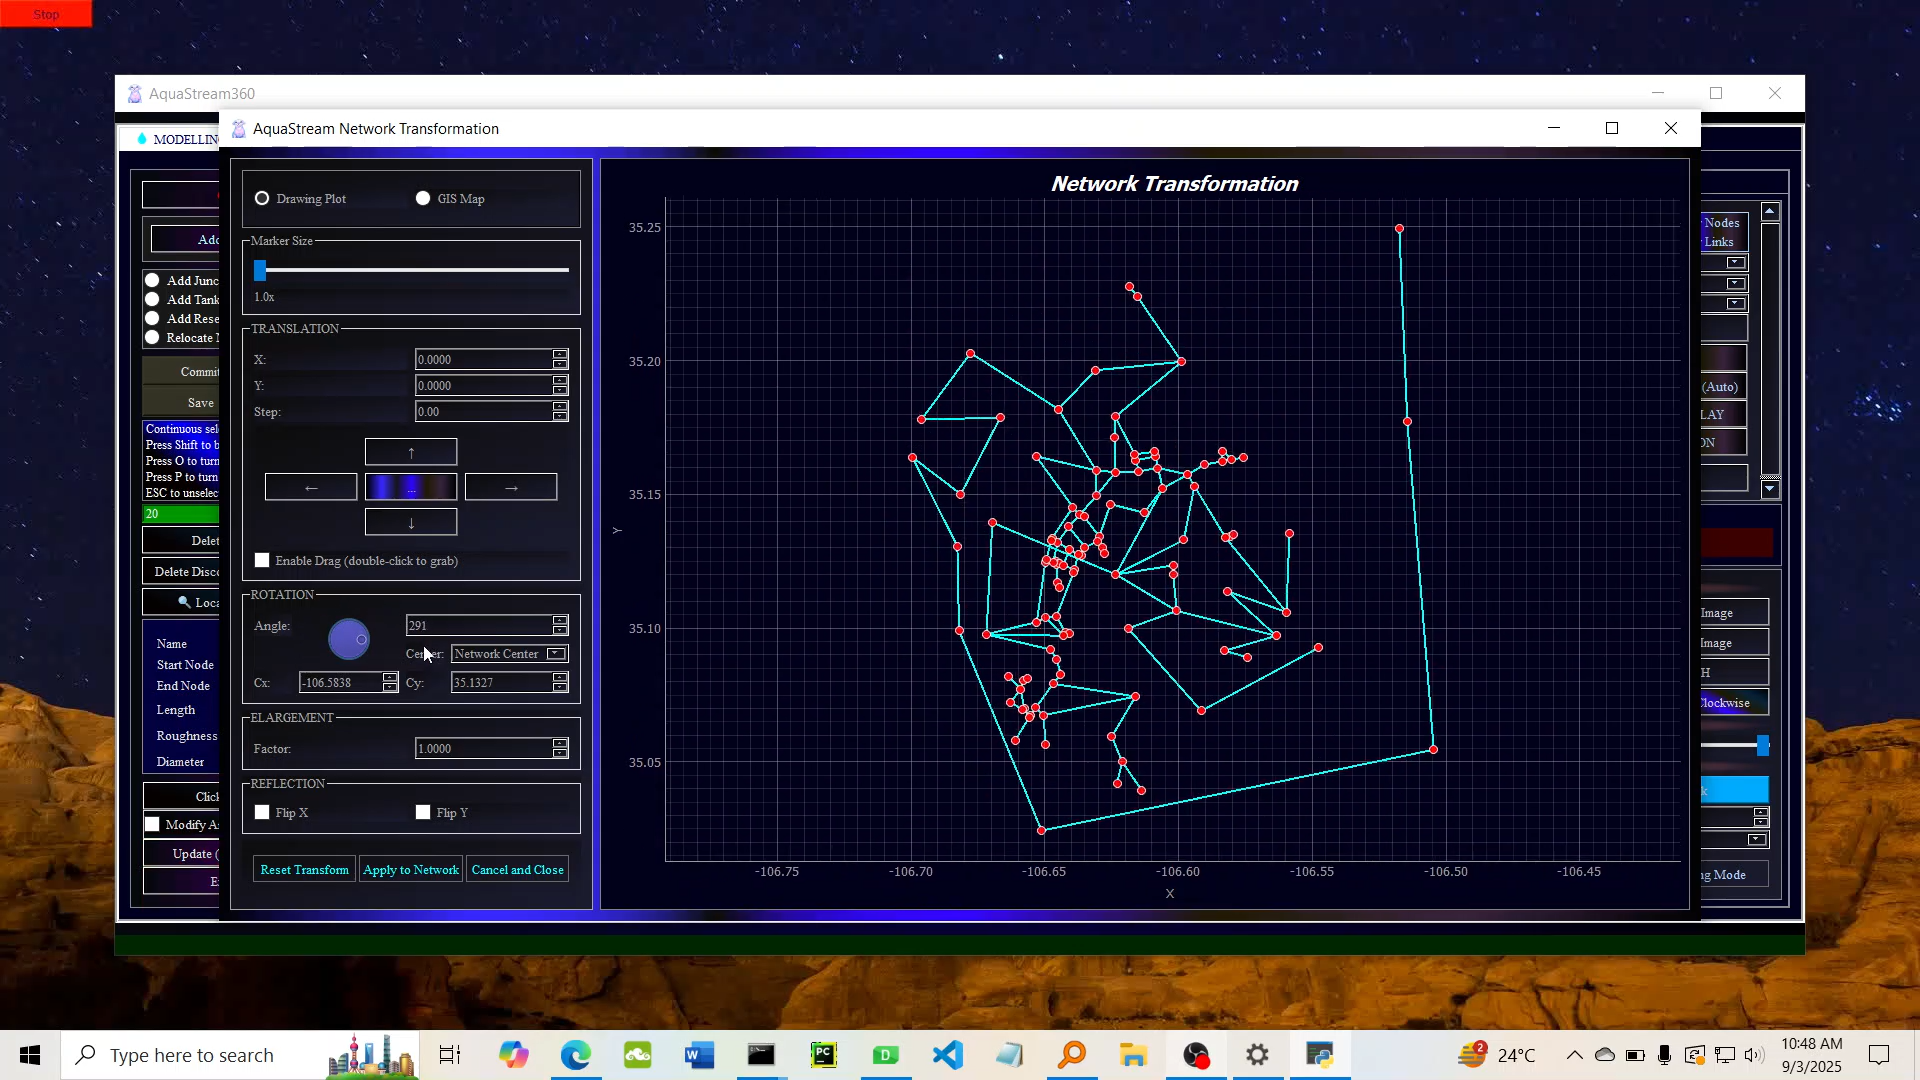Click the circular rotation dial knob

click(348, 639)
